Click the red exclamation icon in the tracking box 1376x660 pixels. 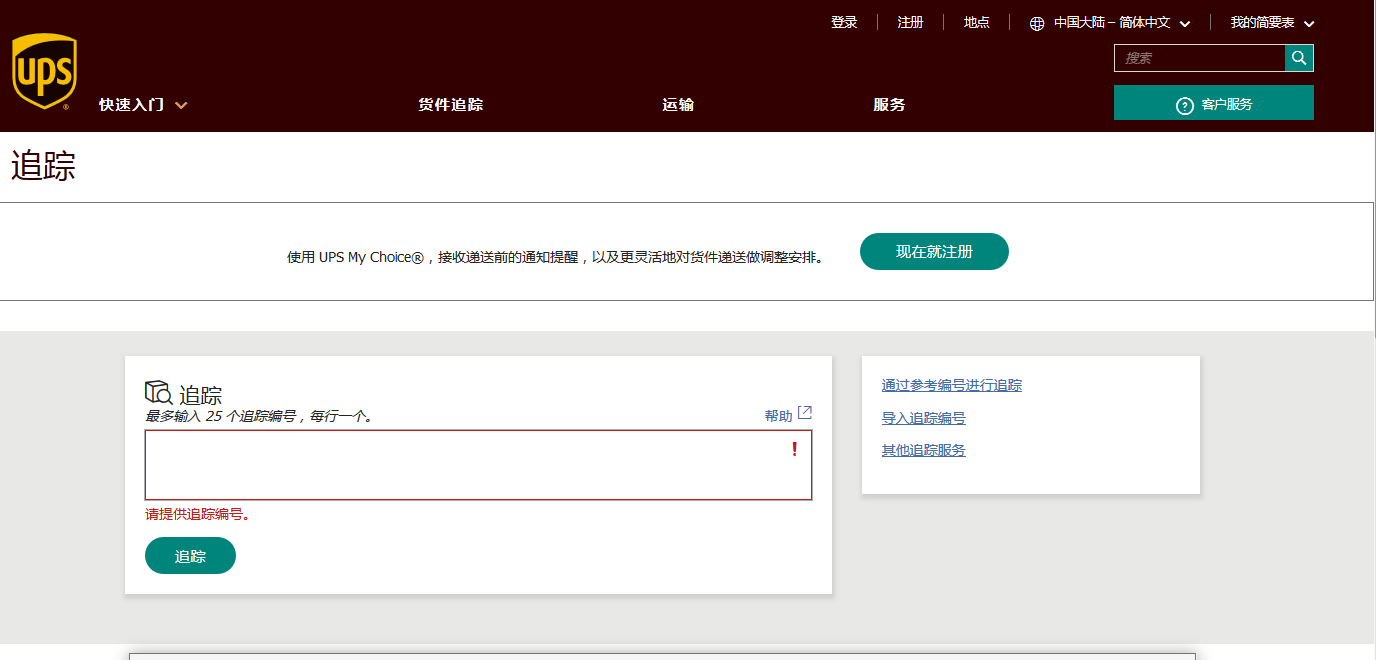tap(794, 449)
